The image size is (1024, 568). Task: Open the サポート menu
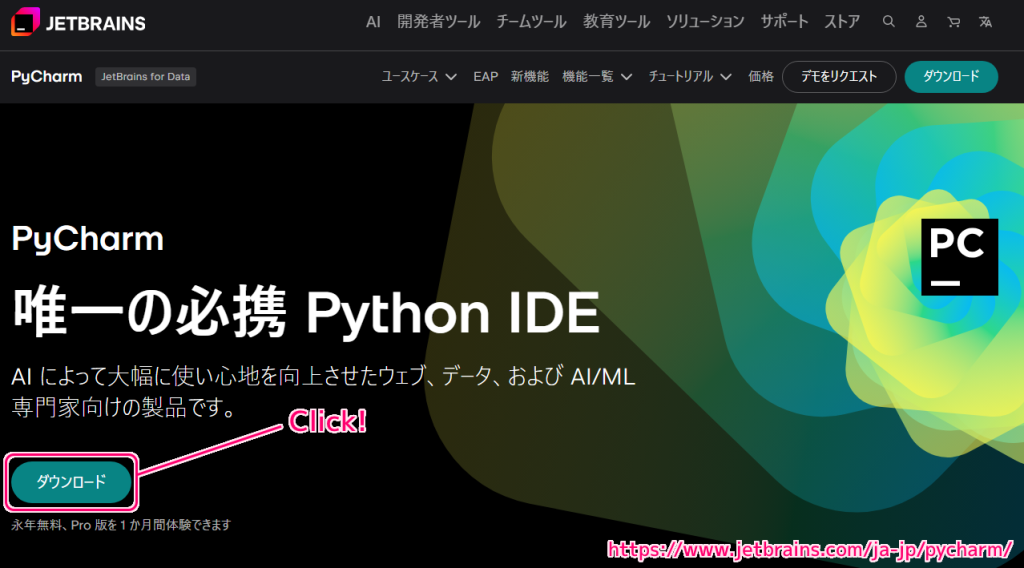(x=784, y=22)
